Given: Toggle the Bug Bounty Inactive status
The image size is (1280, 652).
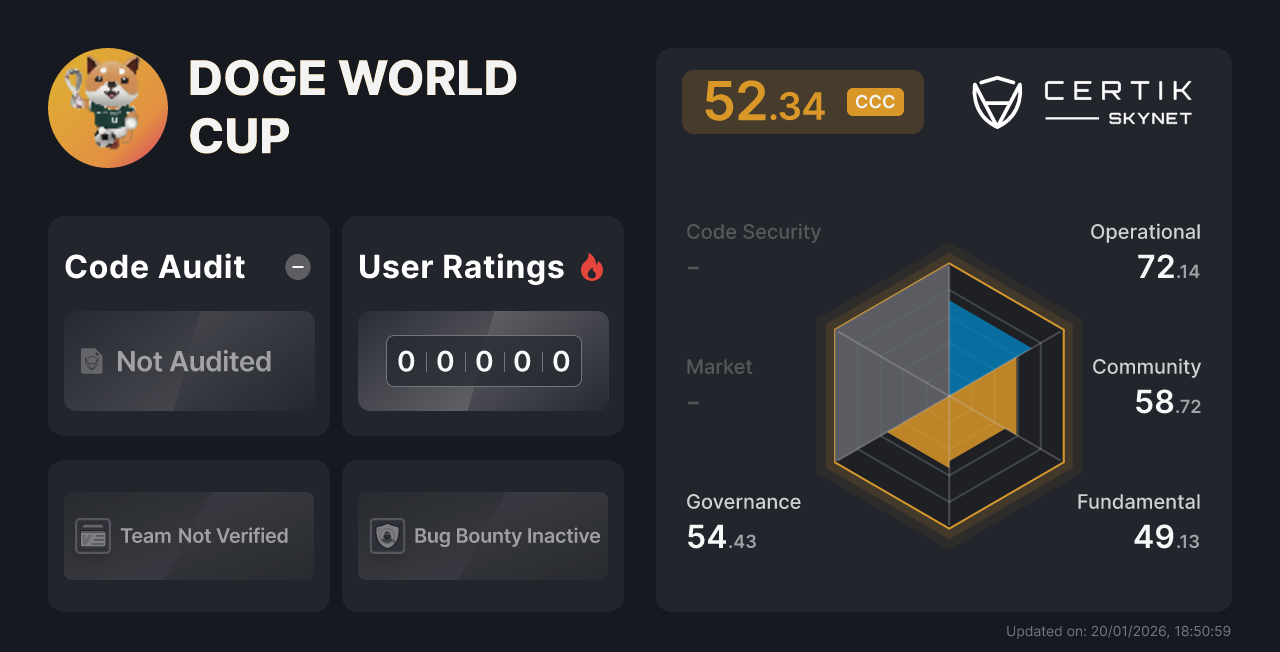Looking at the screenshot, I should click(482, 536).
